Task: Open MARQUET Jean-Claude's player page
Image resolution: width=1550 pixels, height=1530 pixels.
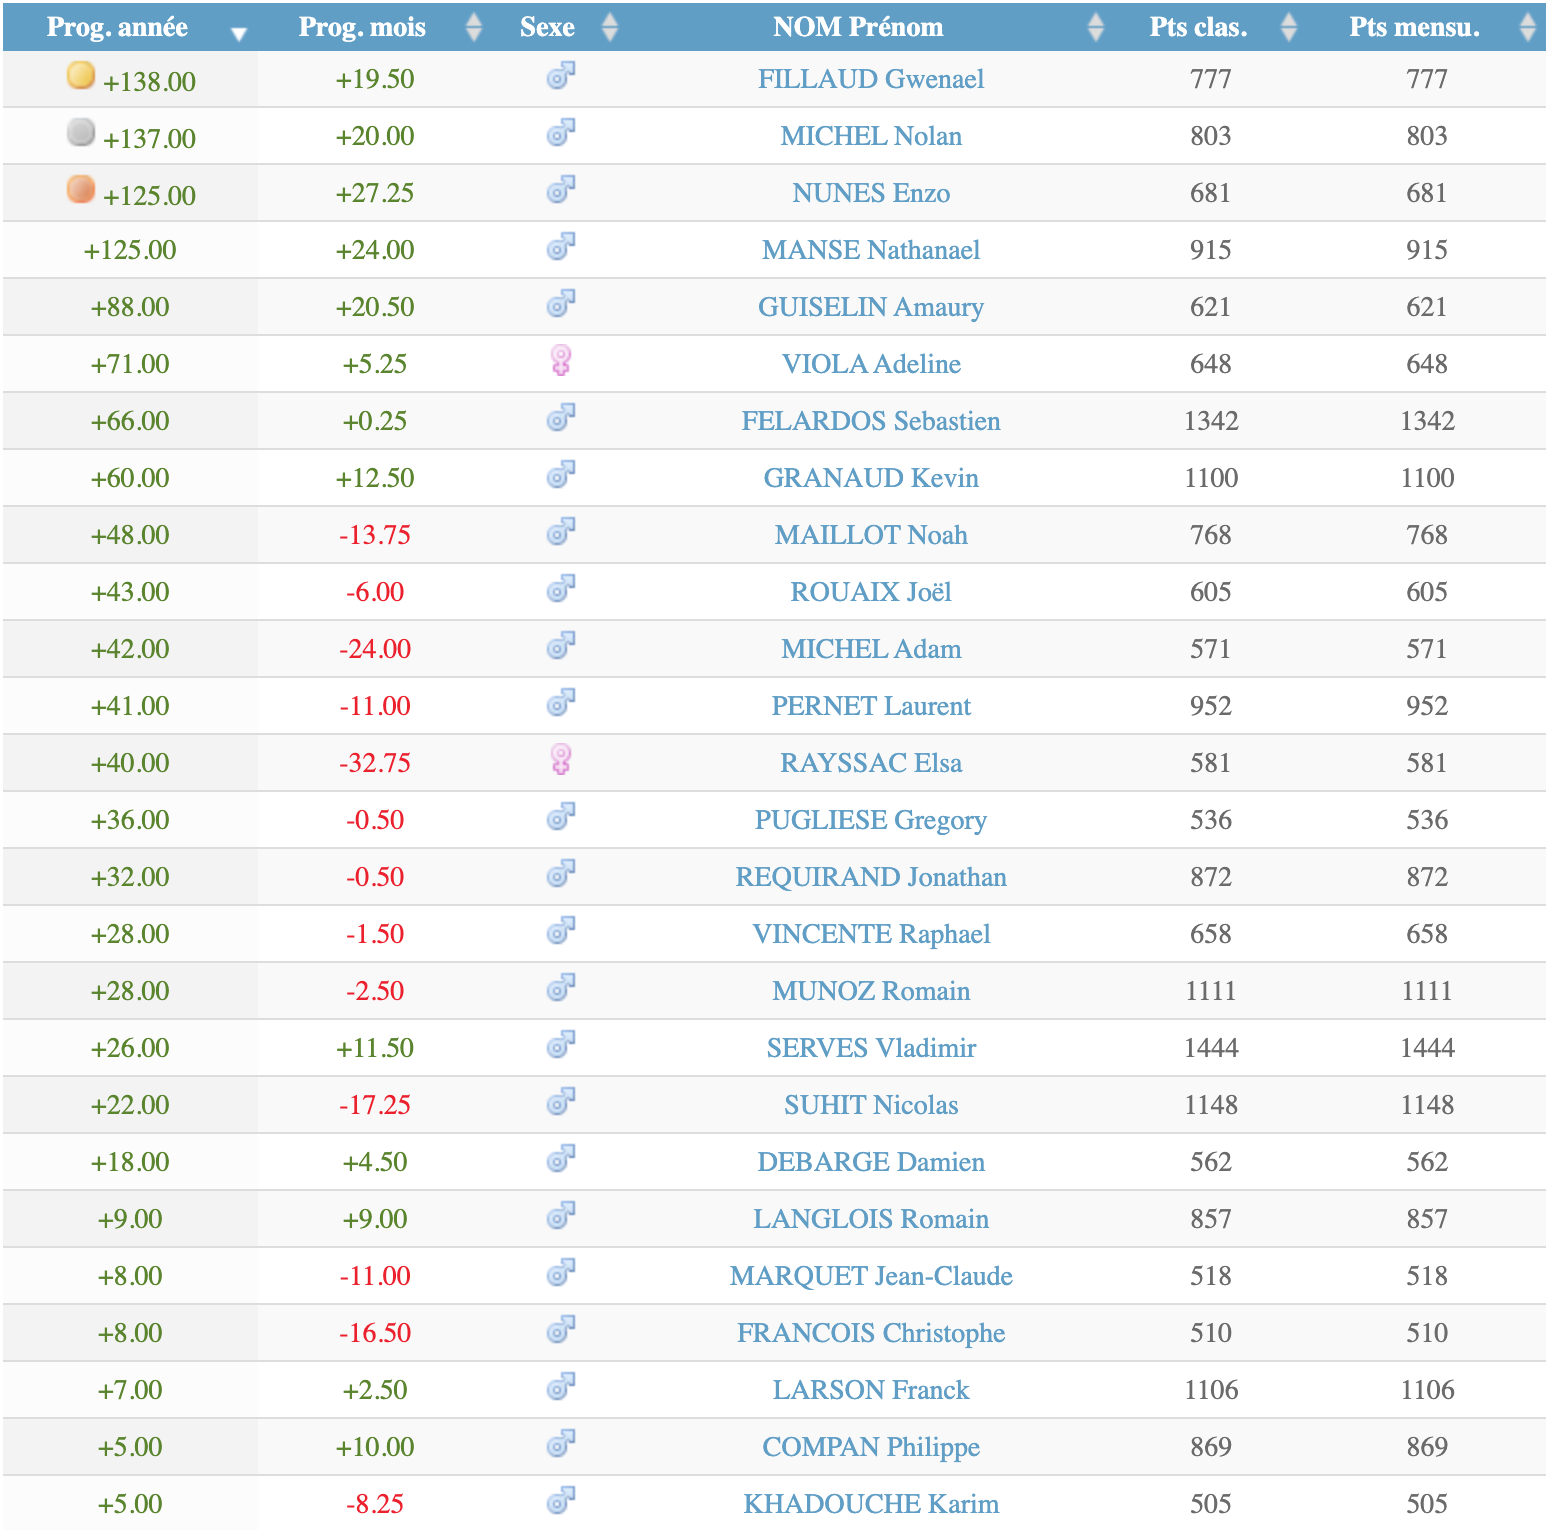Action: [870, 1277]
